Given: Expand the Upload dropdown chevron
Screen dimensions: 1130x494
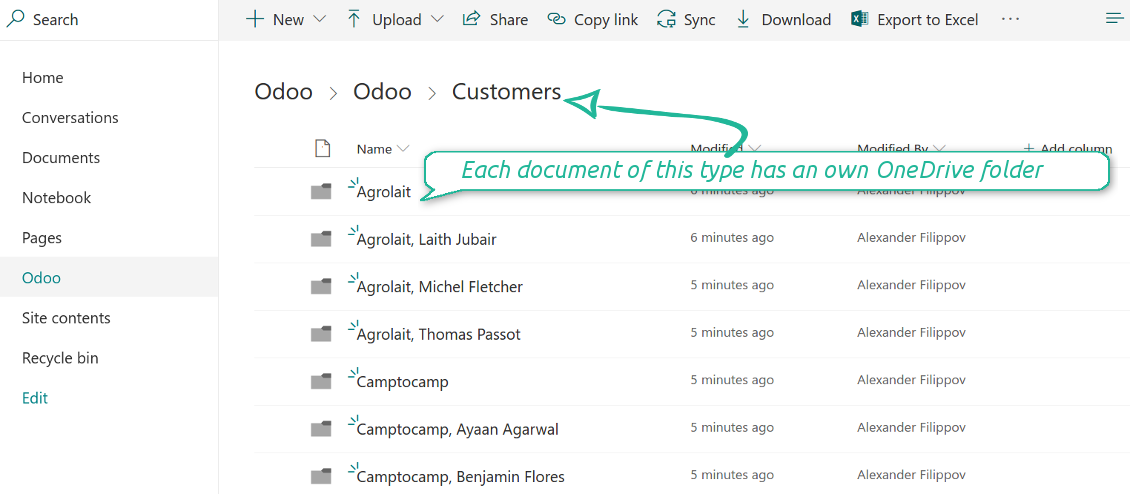Looking at the screenshot, I should [438, 19].
